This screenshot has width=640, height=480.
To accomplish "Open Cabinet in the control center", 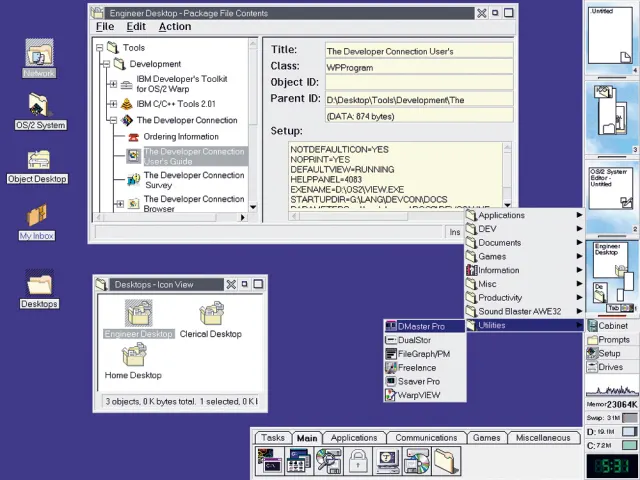I will tap(612, 326).
